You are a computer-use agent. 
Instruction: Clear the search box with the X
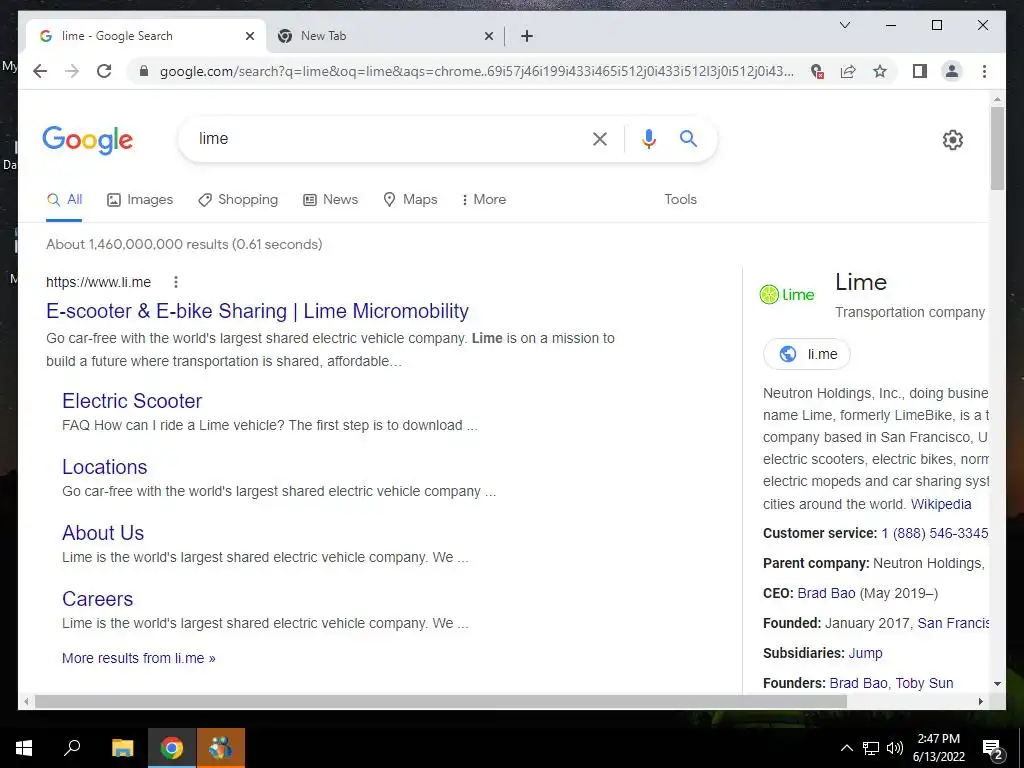[x=600, y=139]
